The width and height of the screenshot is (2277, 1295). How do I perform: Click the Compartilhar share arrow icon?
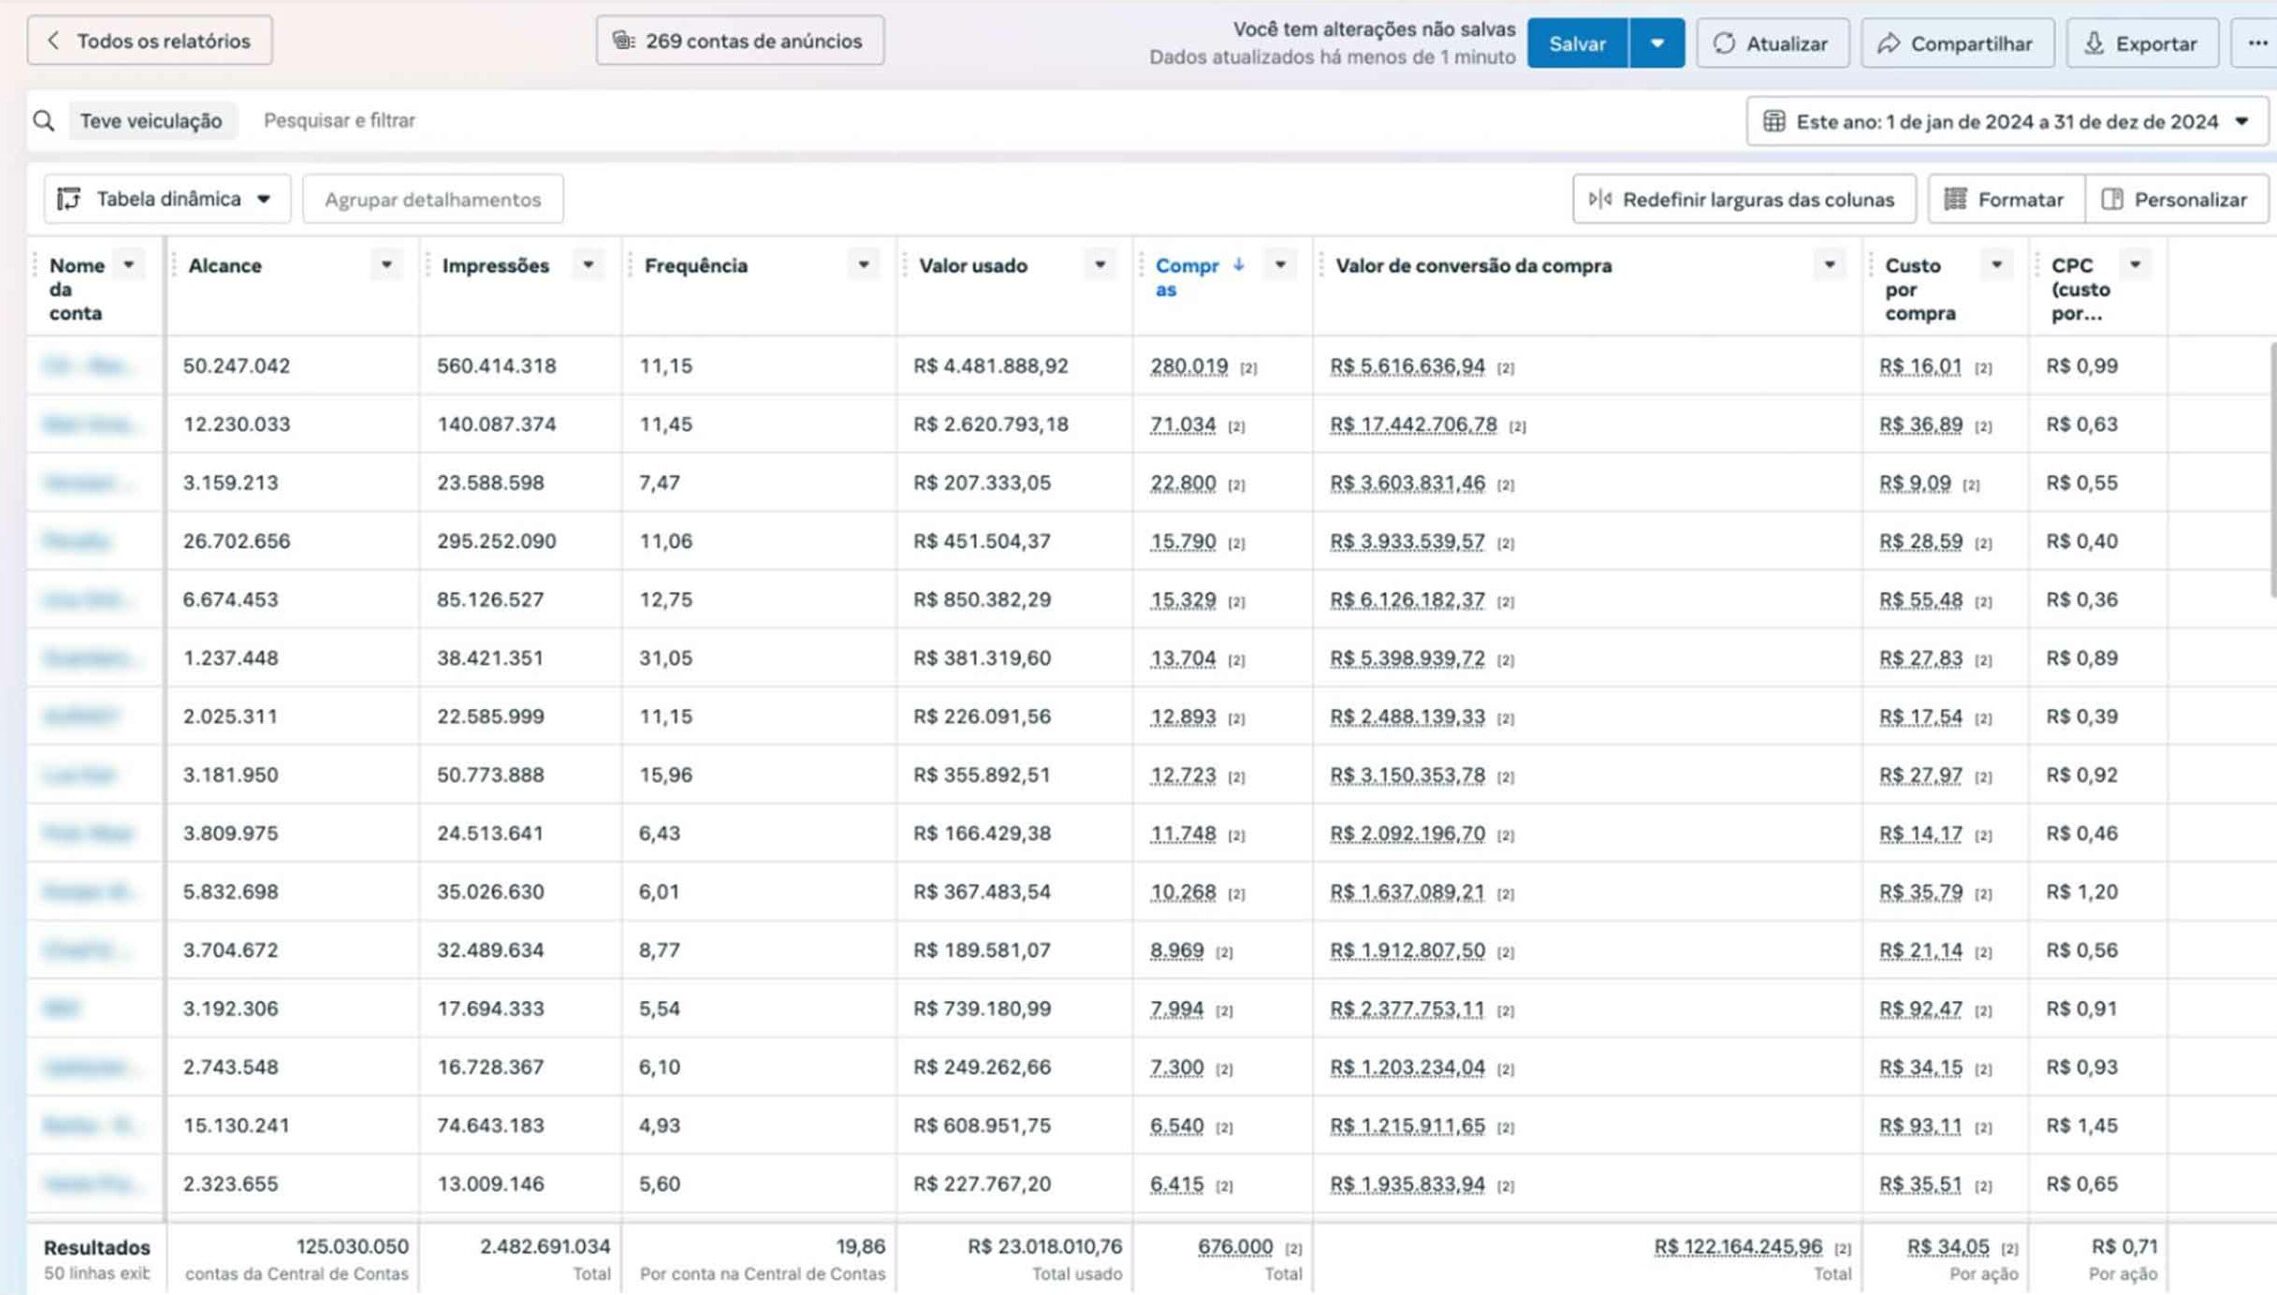1888,43
